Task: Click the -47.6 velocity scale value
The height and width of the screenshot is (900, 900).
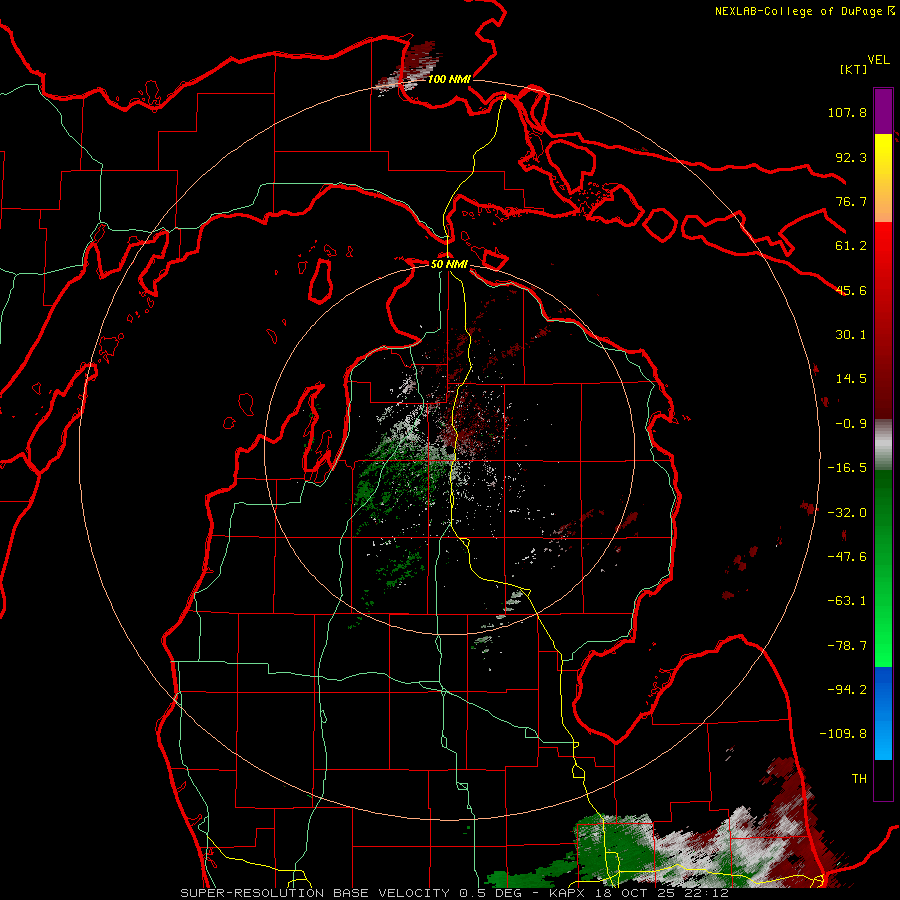Action: tap(847, 557)
